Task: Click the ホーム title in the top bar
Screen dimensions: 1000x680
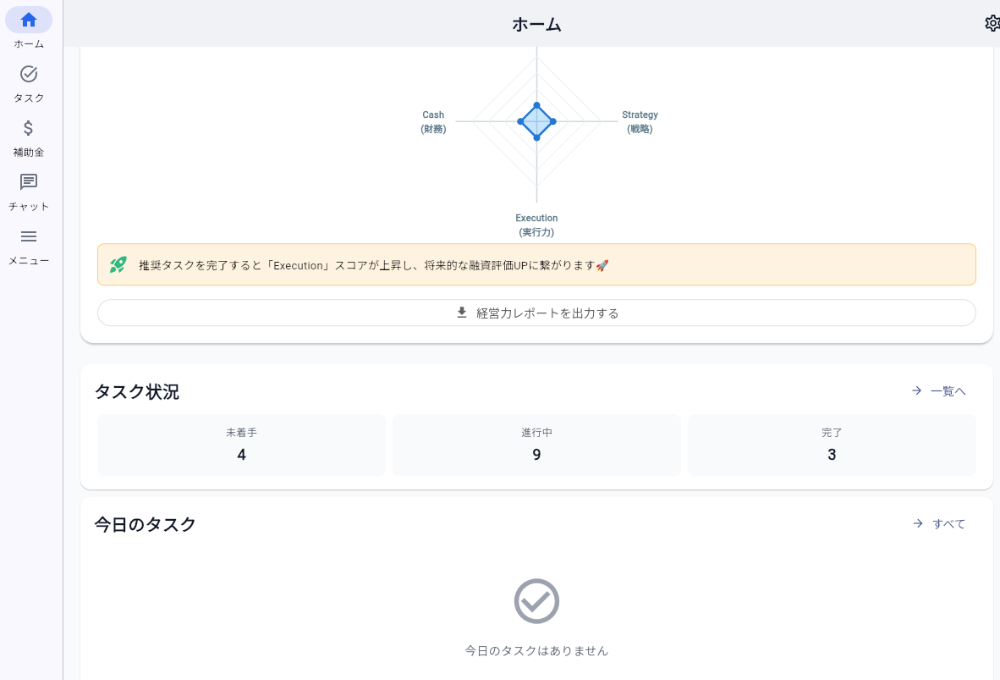Action: 536,24
